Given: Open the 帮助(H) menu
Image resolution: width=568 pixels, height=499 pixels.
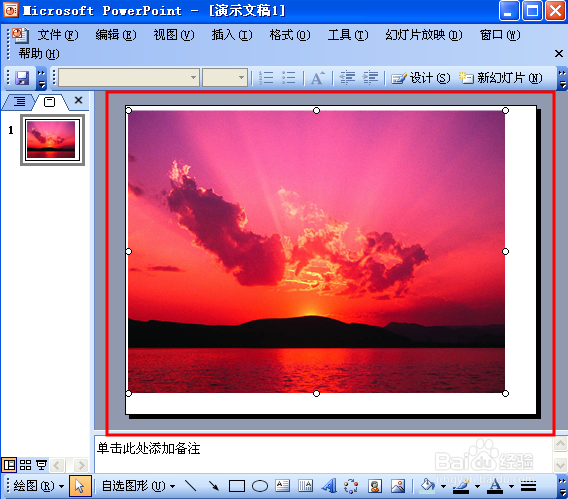Looking at the screenshot, I should (39, 54).
